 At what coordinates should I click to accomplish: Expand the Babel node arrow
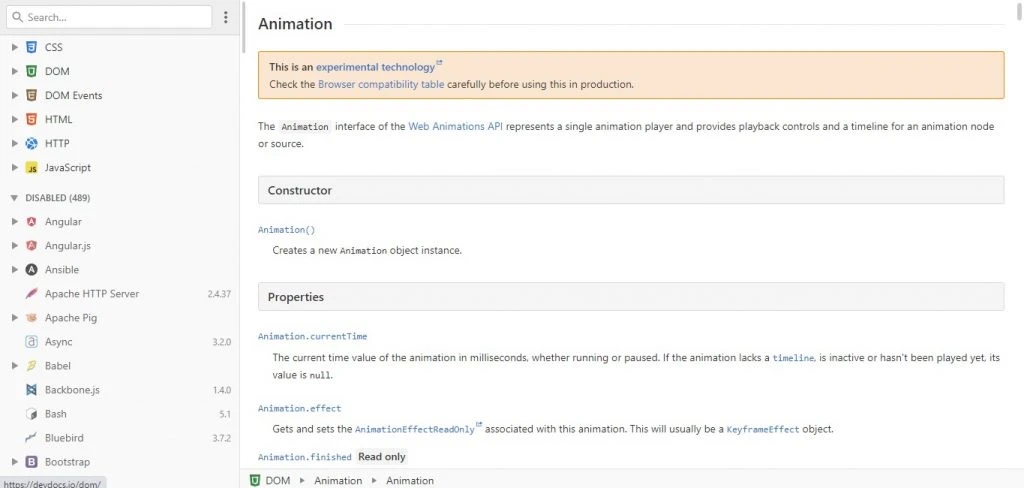14,366
